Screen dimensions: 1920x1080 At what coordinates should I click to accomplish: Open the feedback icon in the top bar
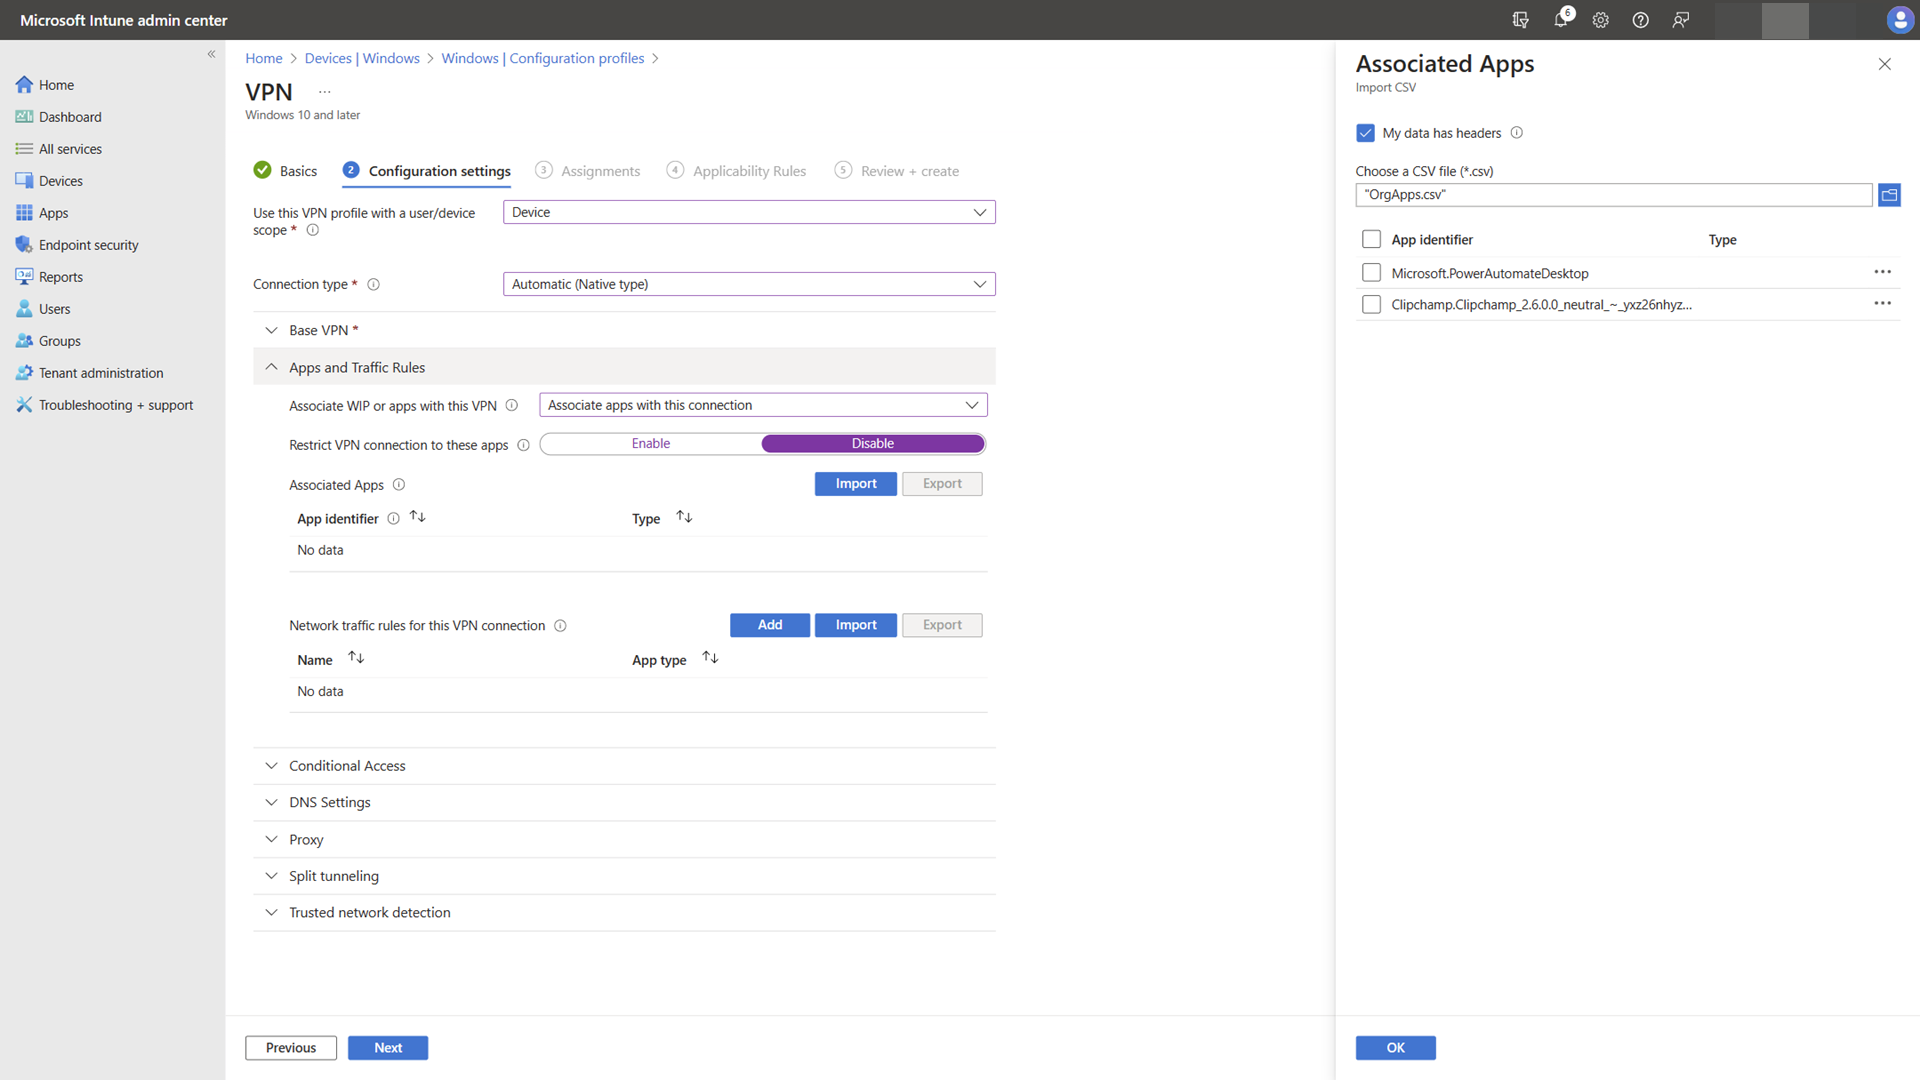1680,20
